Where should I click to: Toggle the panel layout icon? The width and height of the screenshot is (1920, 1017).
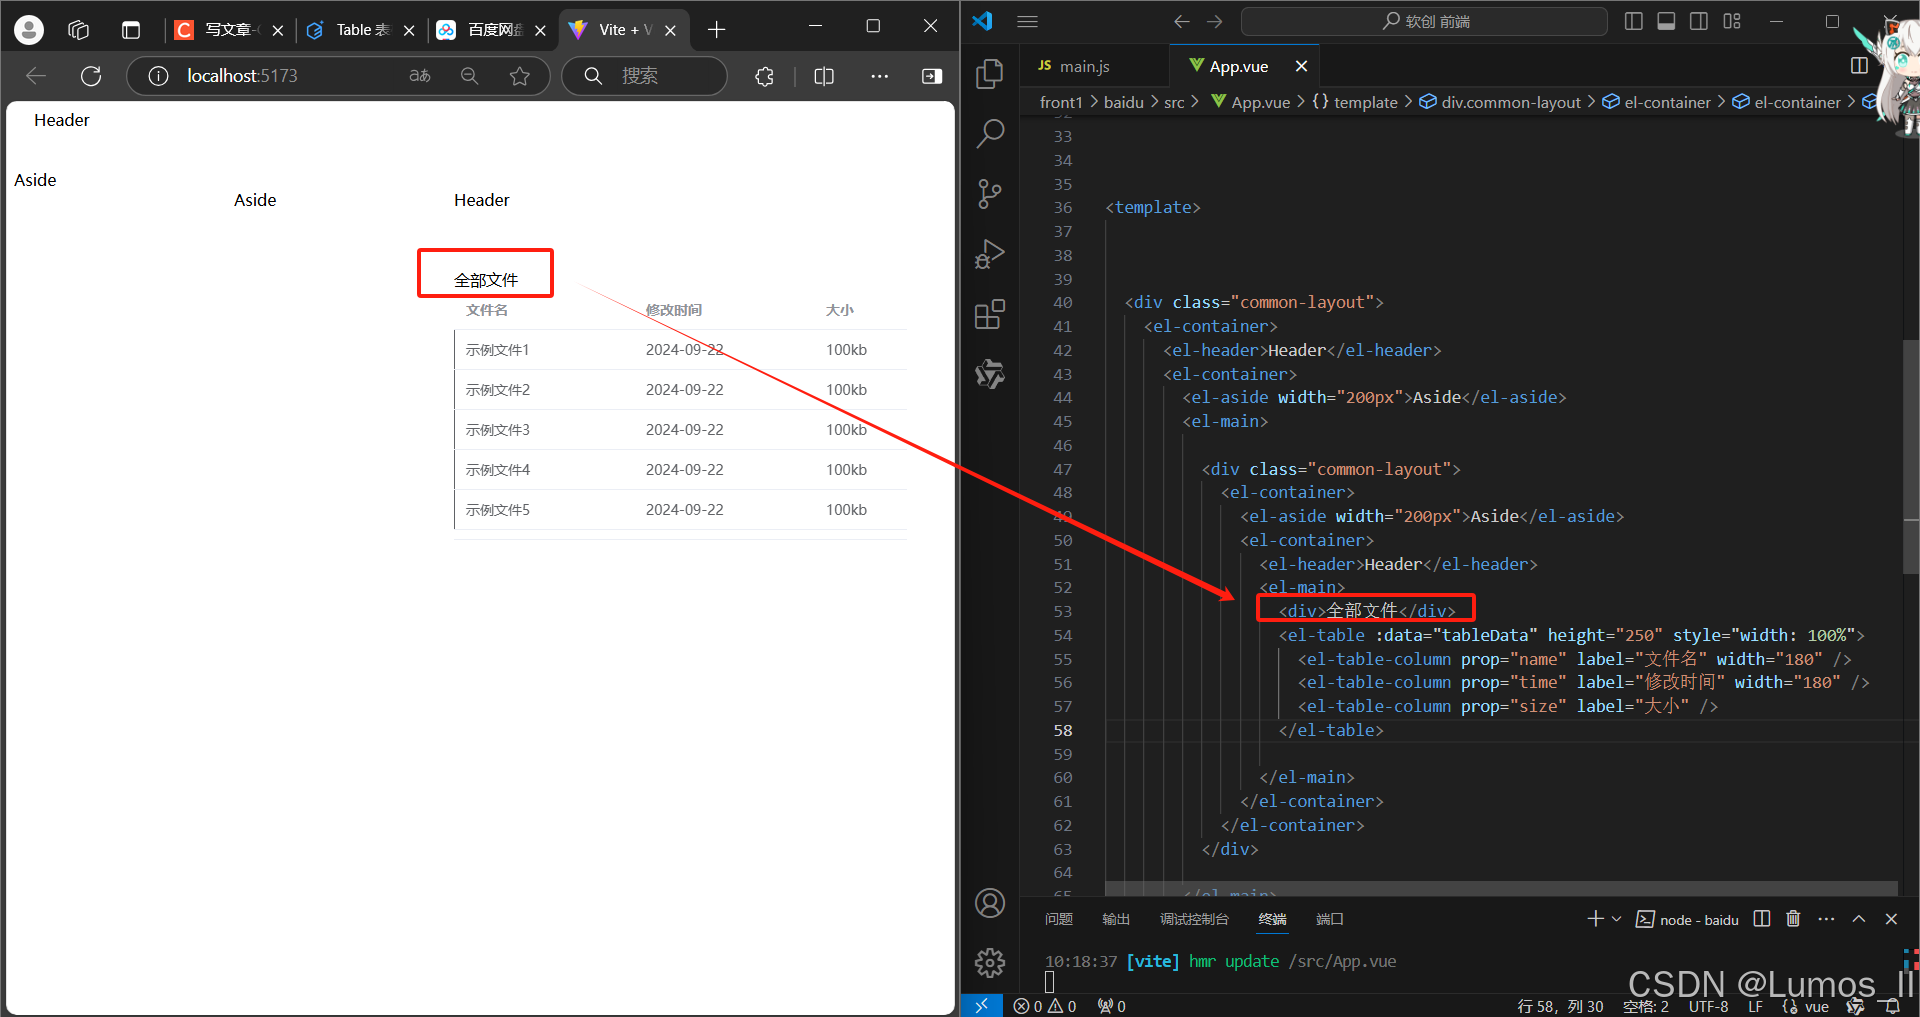coord(1666,21)
